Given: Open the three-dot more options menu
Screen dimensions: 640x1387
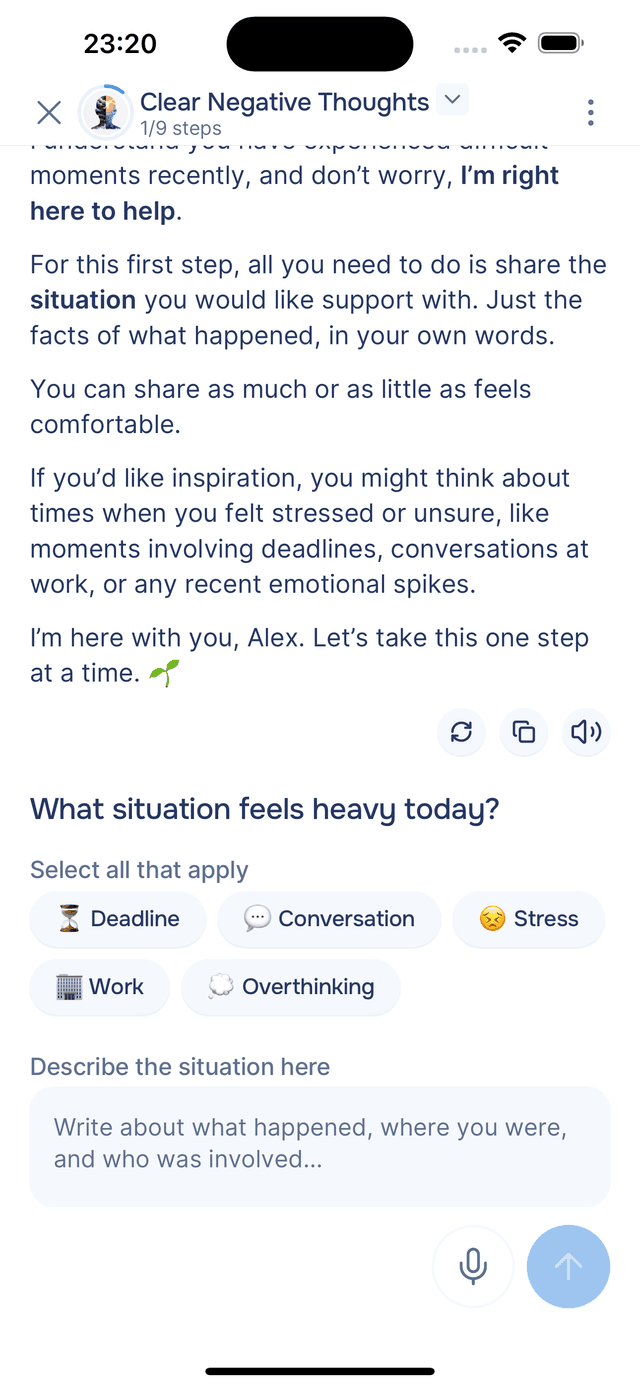Looking at the screenshot, I should click(591, 113).
